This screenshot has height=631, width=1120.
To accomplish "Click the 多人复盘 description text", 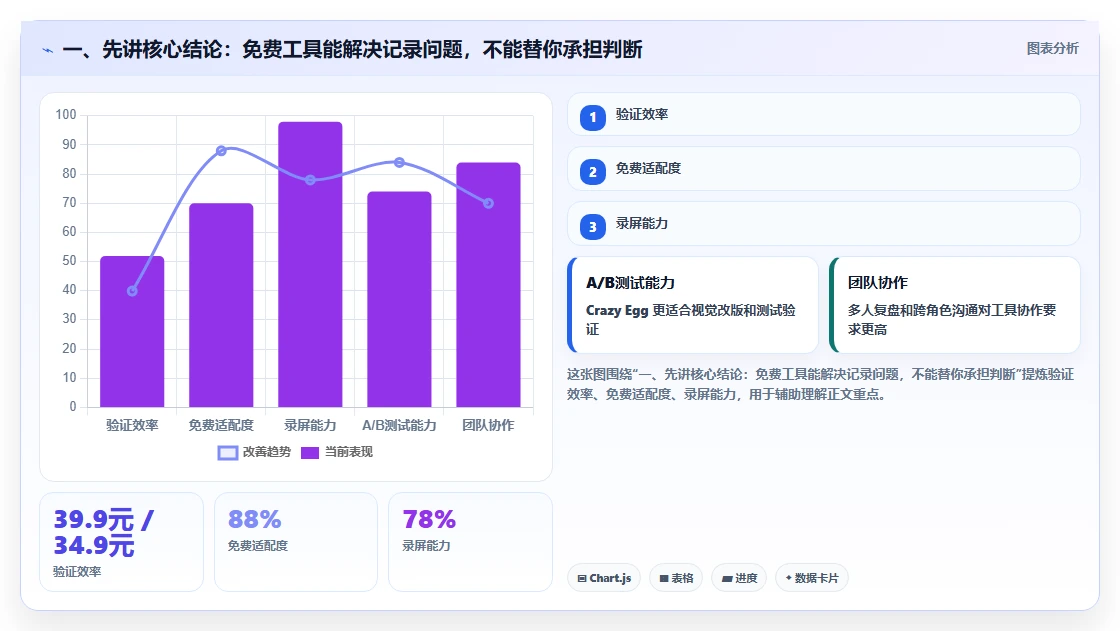I will pos(952,319).
